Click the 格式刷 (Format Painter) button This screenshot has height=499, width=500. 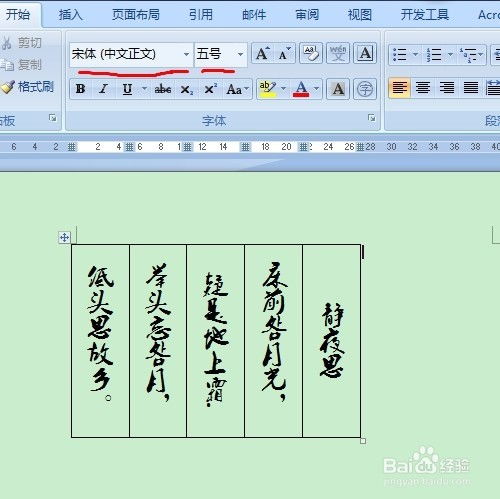(x=27, y=87)
